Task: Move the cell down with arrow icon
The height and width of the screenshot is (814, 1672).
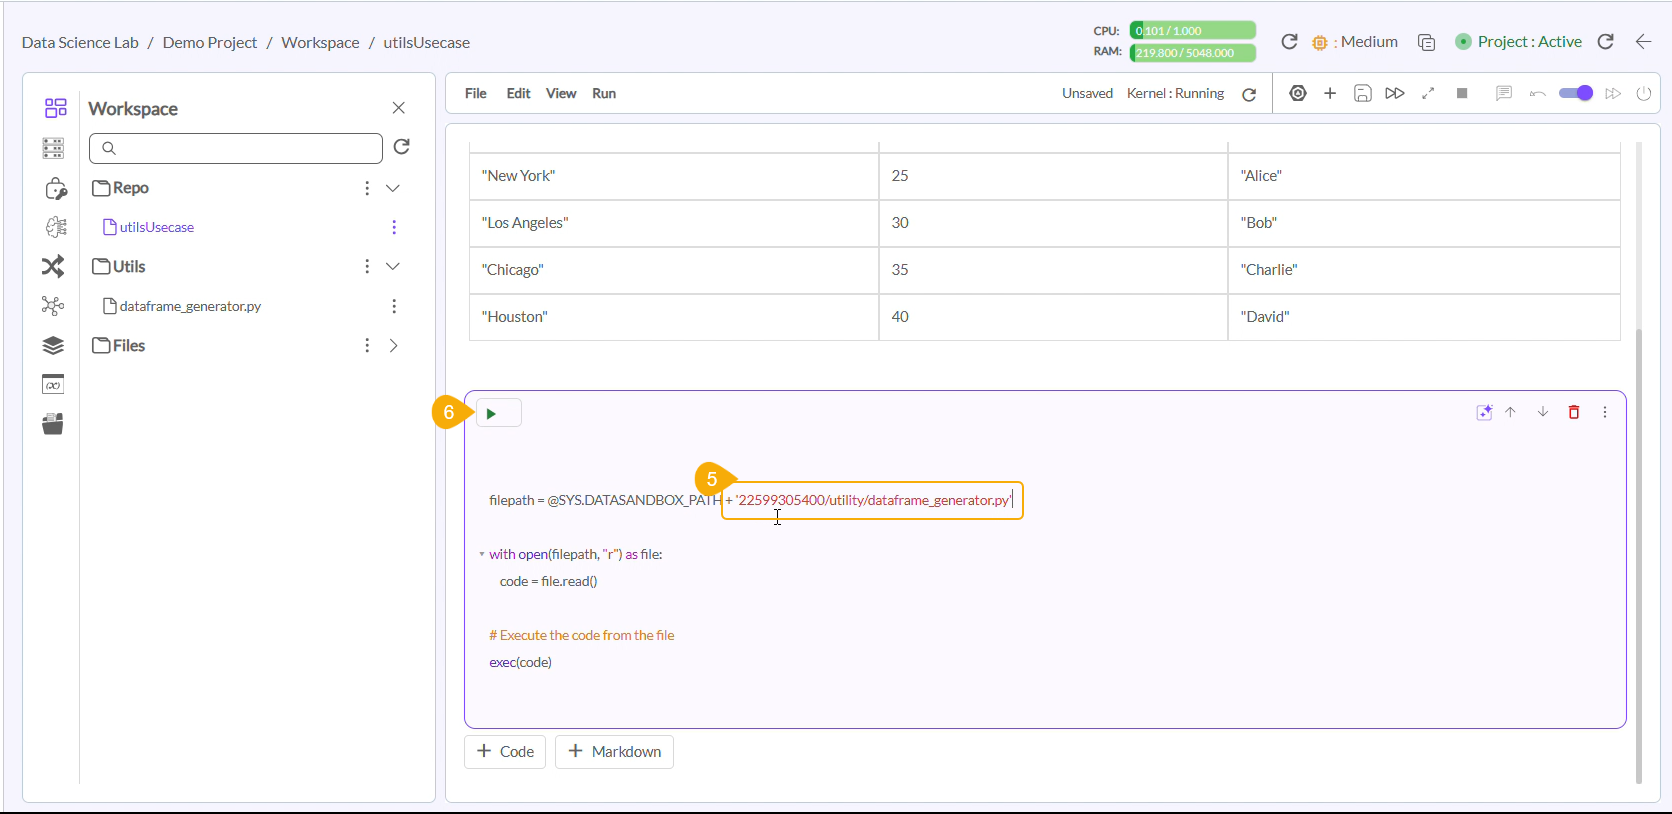Action: click(1542, 412)
